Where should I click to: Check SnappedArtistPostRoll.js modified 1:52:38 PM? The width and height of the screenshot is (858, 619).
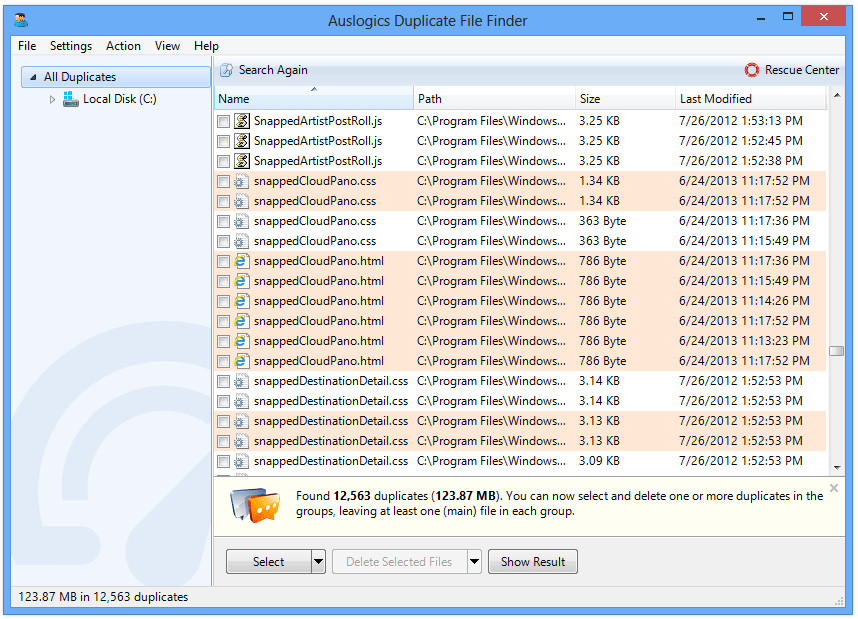(x=223, y=161)
